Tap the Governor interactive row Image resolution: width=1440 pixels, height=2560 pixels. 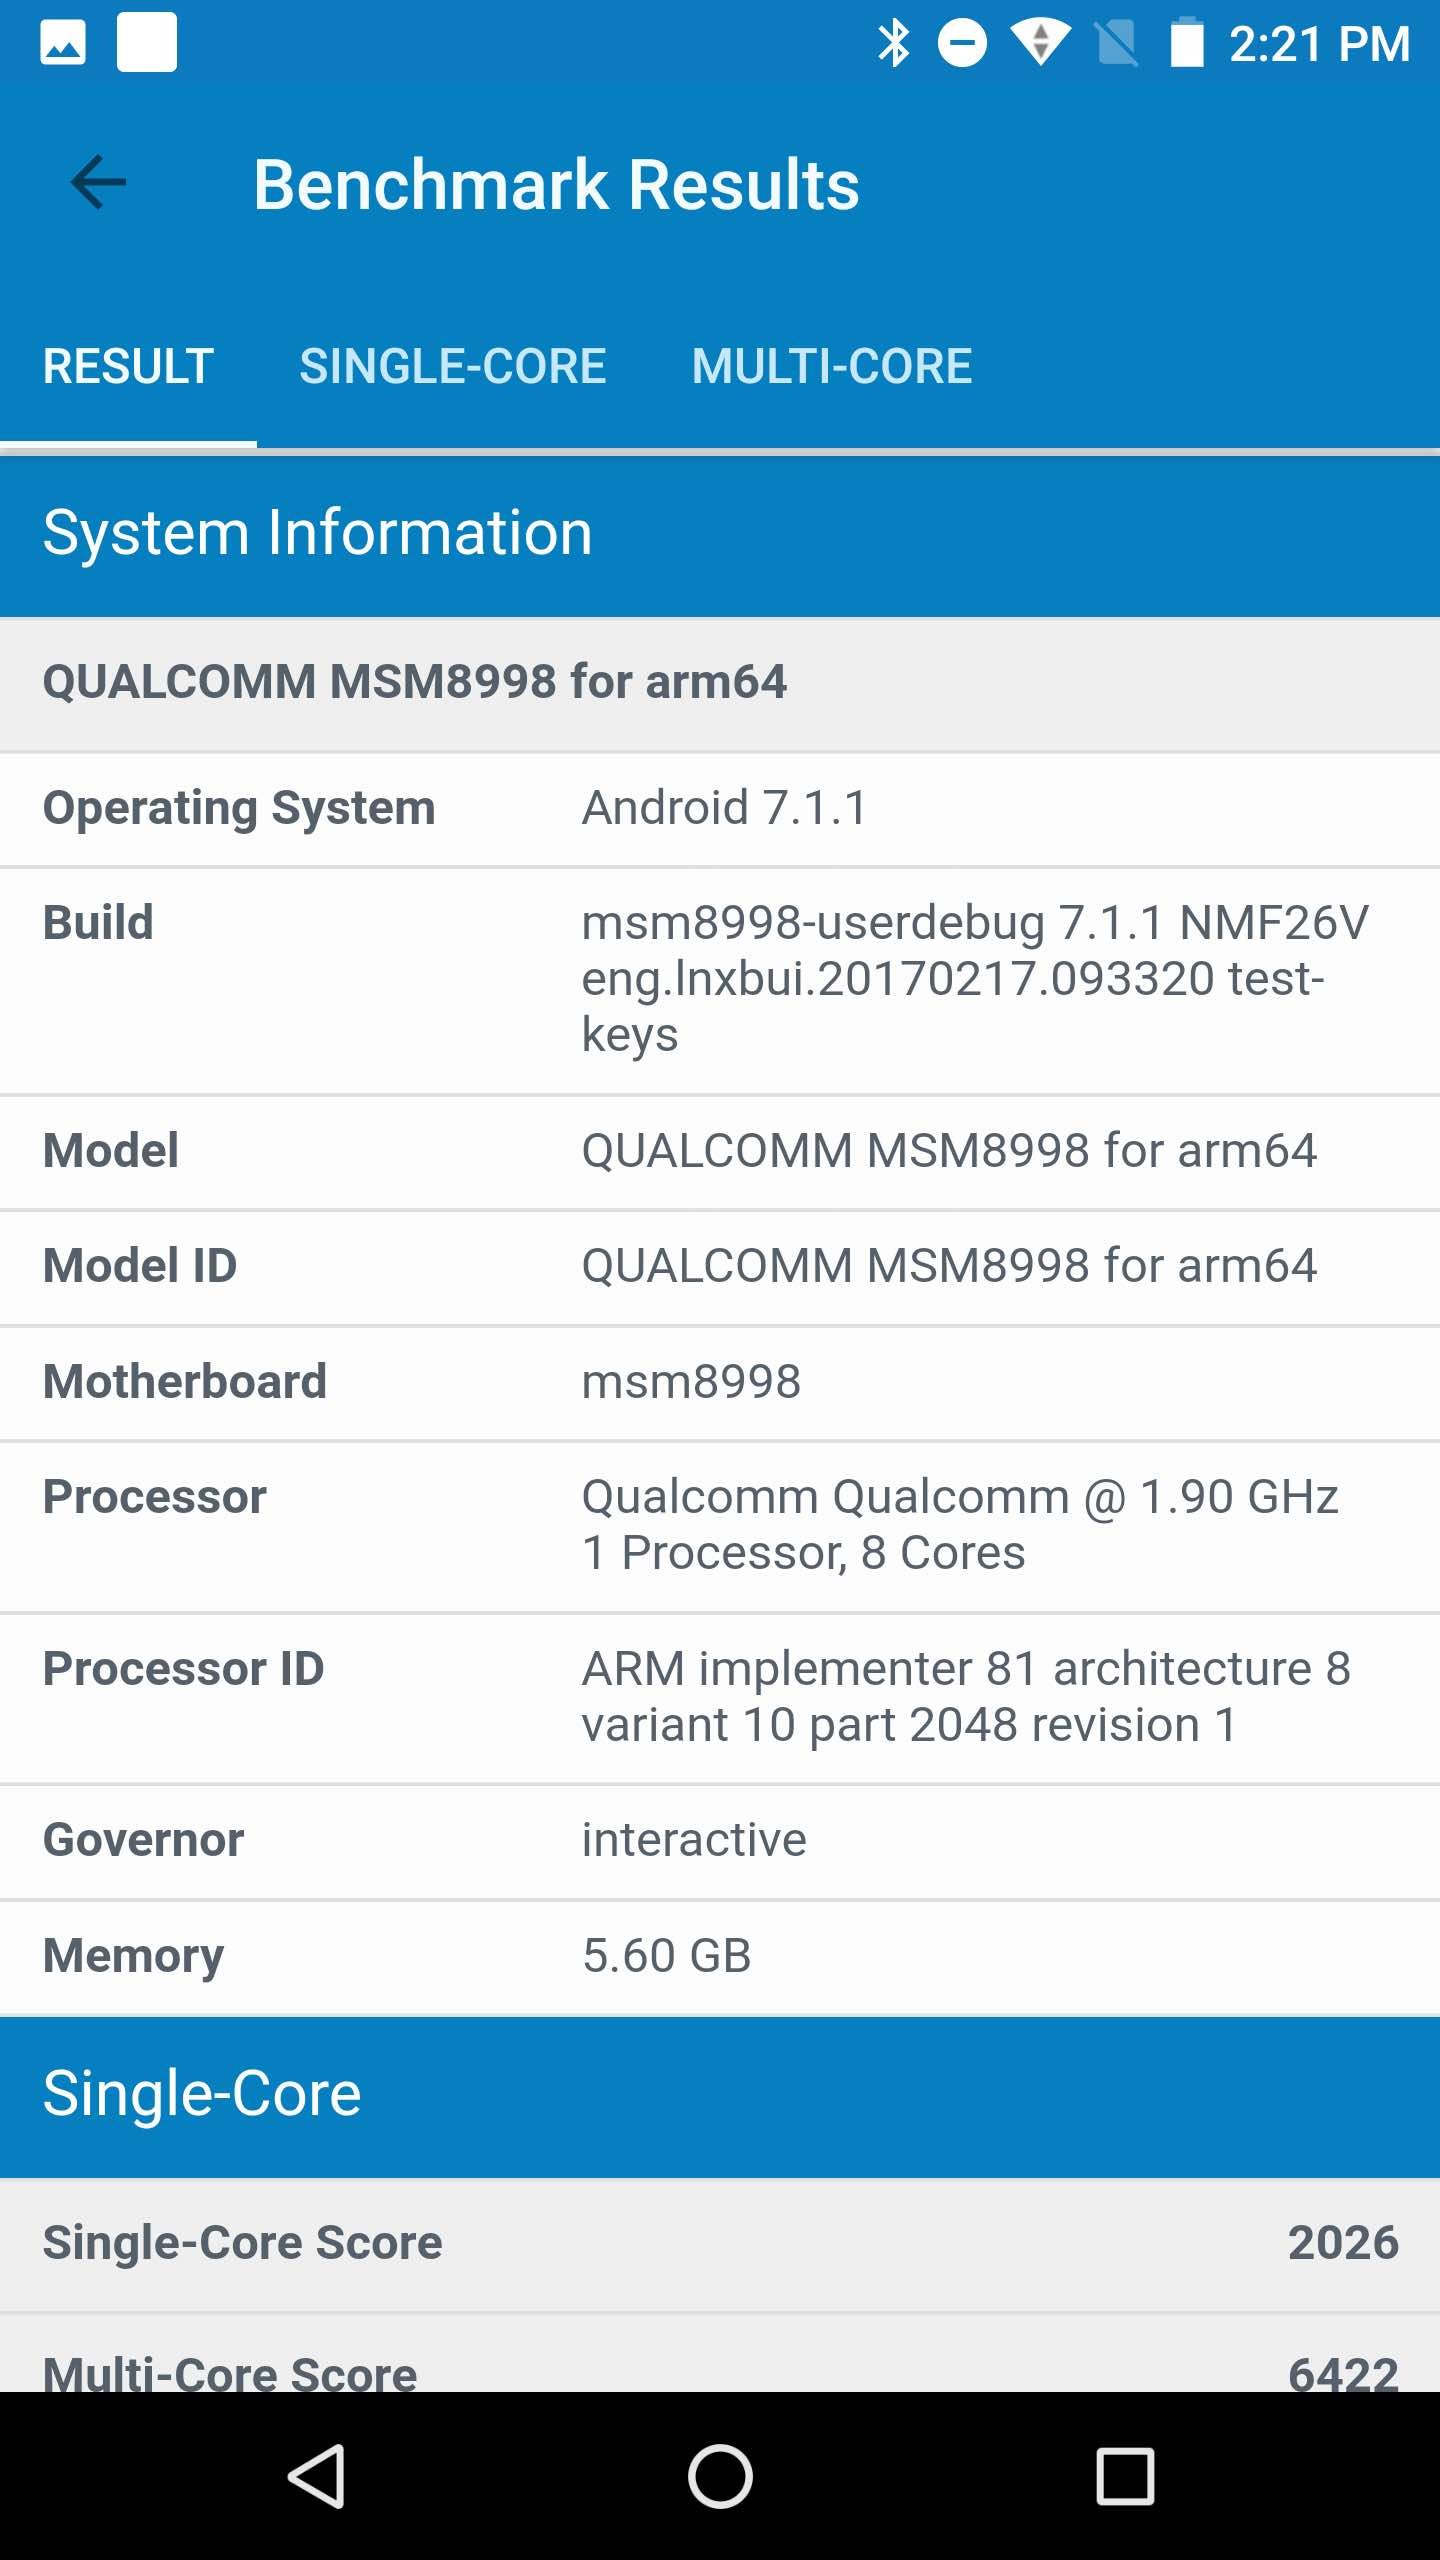pos(720,1841)
